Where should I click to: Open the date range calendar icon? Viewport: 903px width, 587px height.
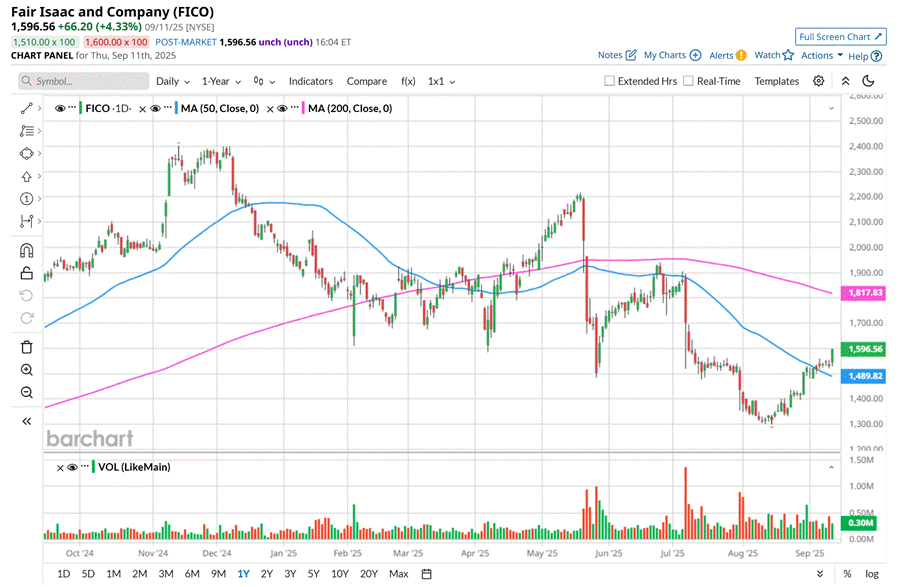pos(427,574)
